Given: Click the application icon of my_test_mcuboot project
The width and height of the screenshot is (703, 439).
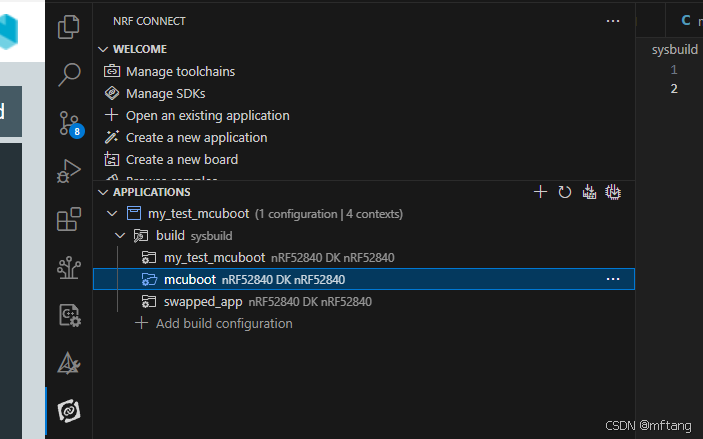Looking at the screenshot, I should click(x=134, y=213).
